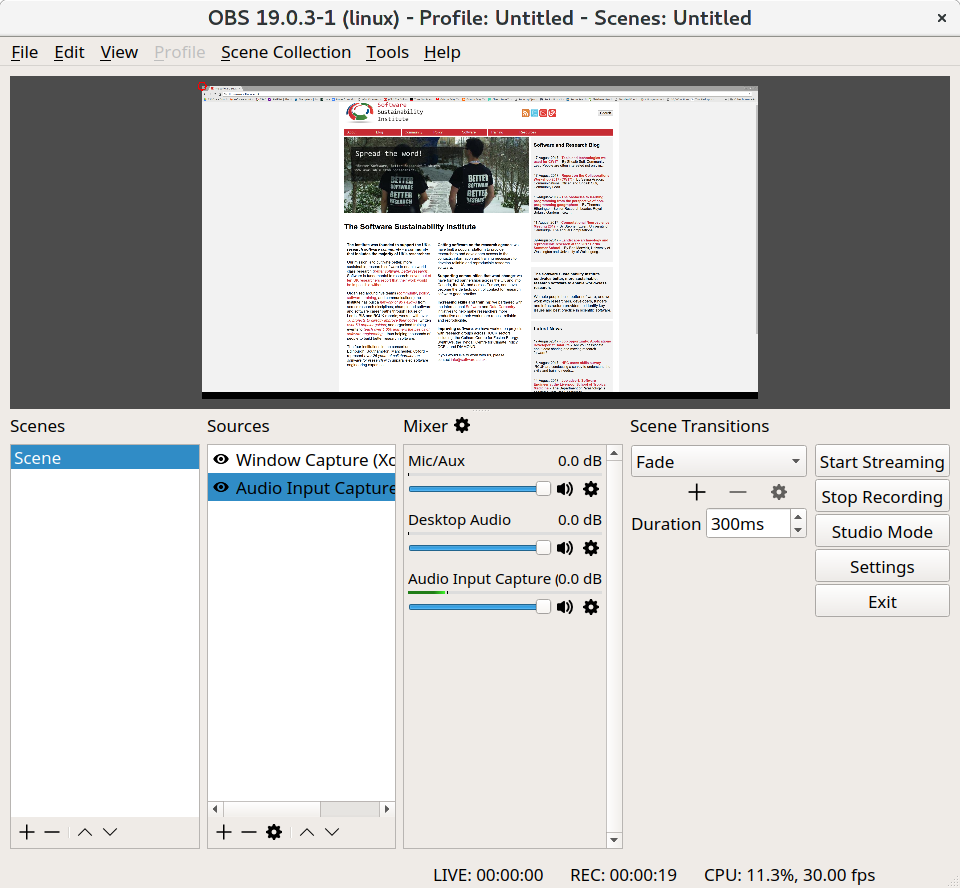Add a new scene with the plus icon
Image resolution: width=960 pixels, height=888 pixels.
pos(26,831)
